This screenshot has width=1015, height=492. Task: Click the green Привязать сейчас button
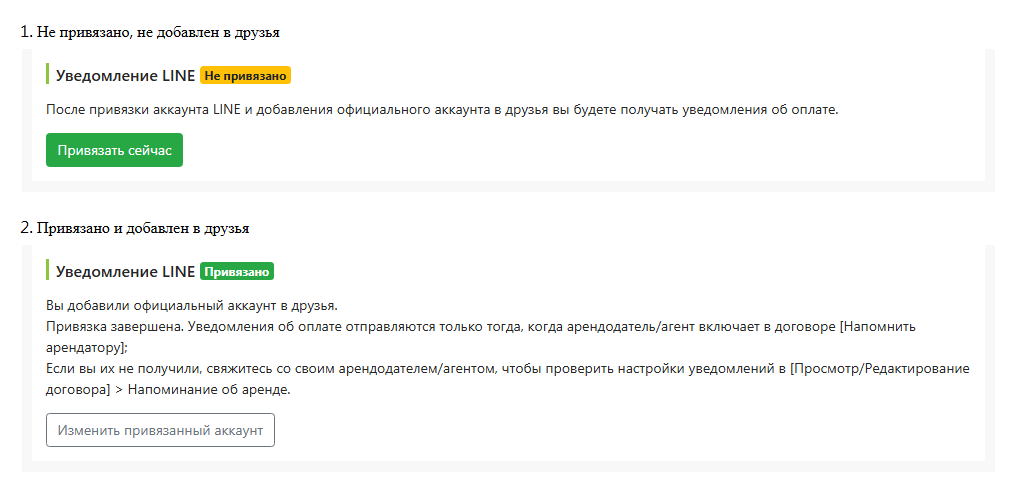(x=115, y=150)
